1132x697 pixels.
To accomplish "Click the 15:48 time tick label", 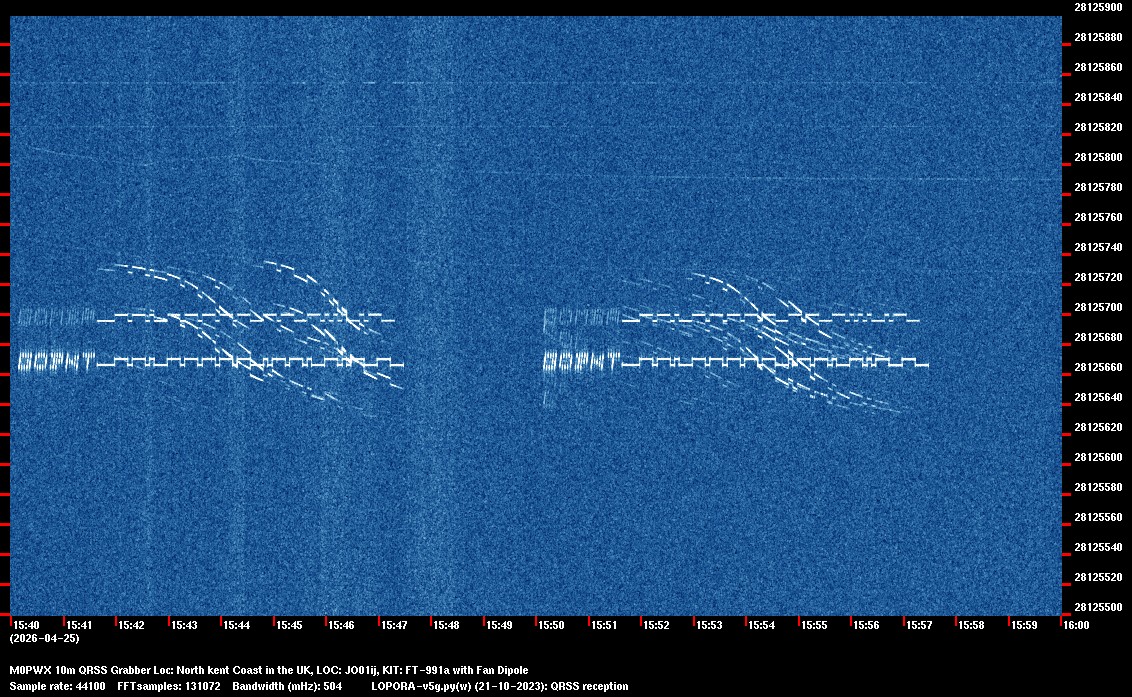I will 446,625.
